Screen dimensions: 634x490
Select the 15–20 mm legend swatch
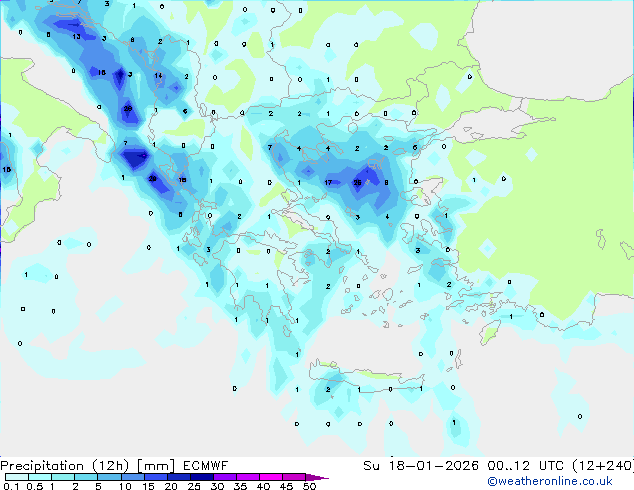(x=156, y=477)
